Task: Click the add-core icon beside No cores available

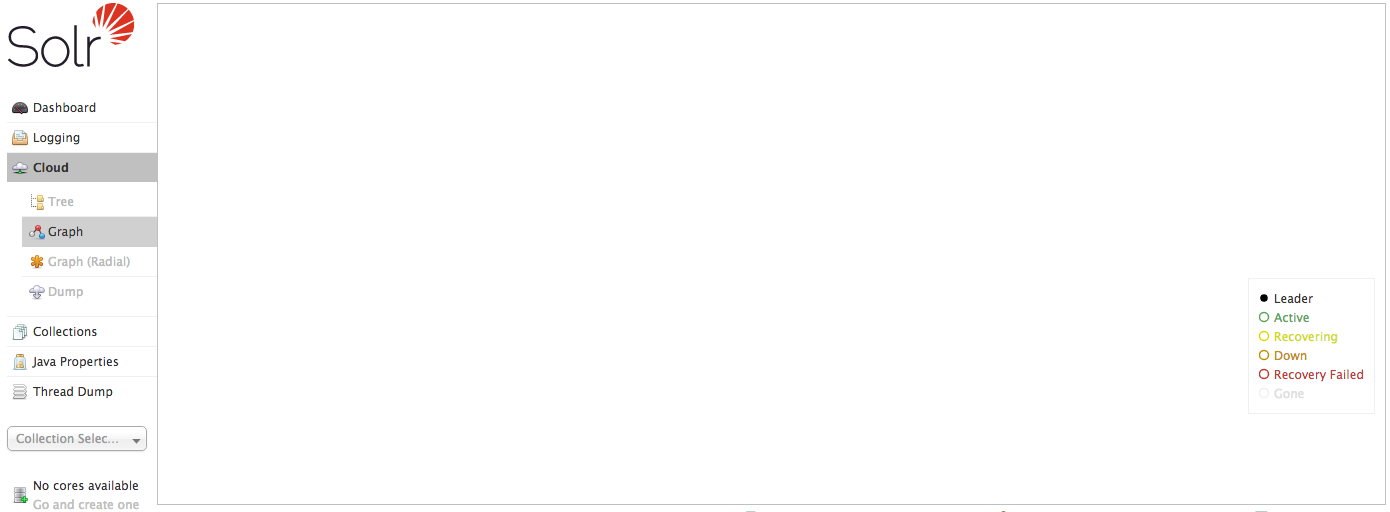Action: (x=20, y=495)
